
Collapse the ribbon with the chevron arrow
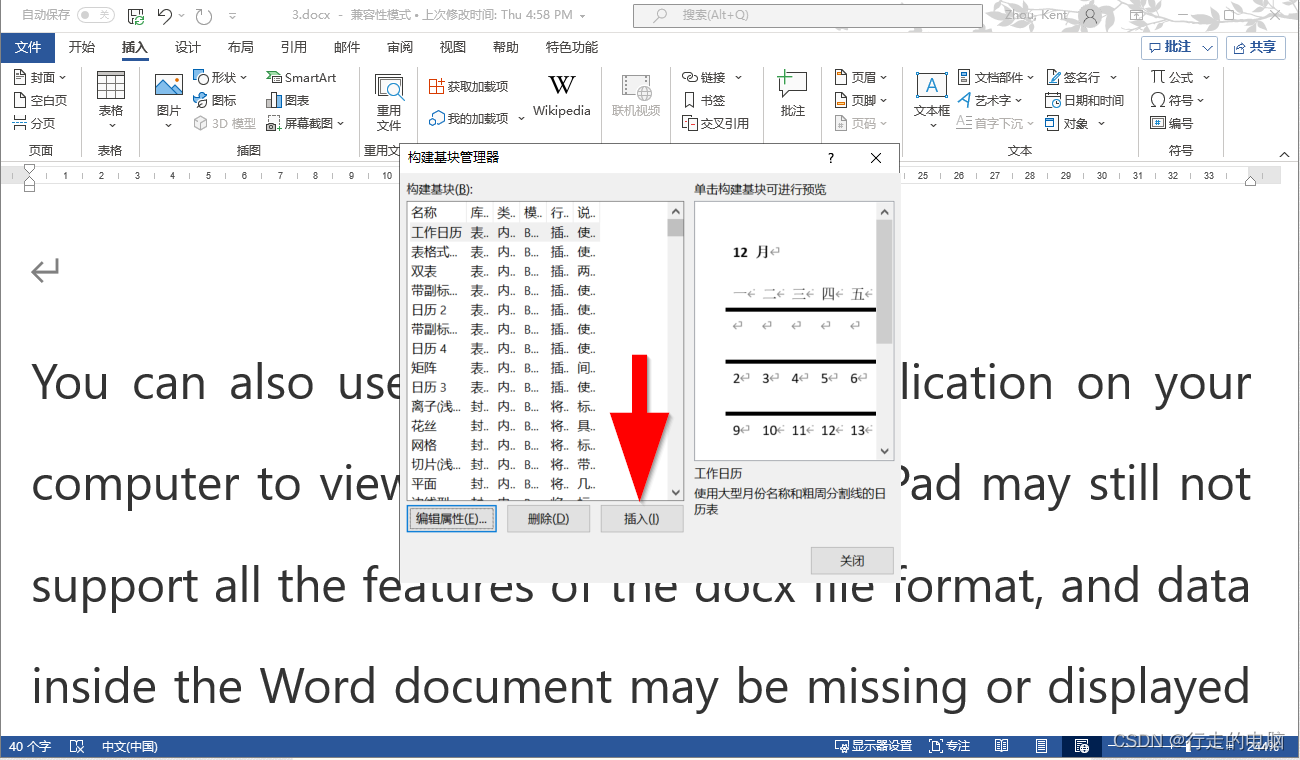tap(1285, 153)
